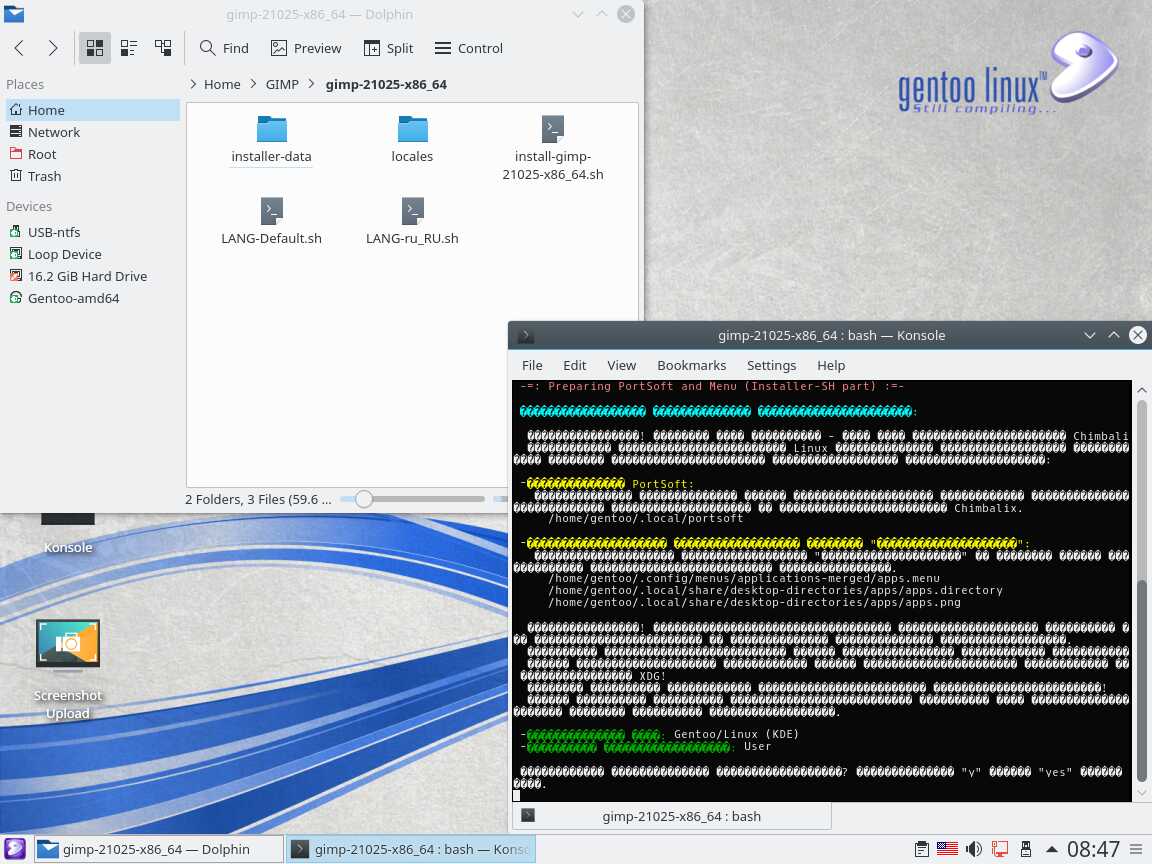This screenshot has height=864, width=1152.
Task: Click Dolphin status bar file count text
Action: [258, 500]
